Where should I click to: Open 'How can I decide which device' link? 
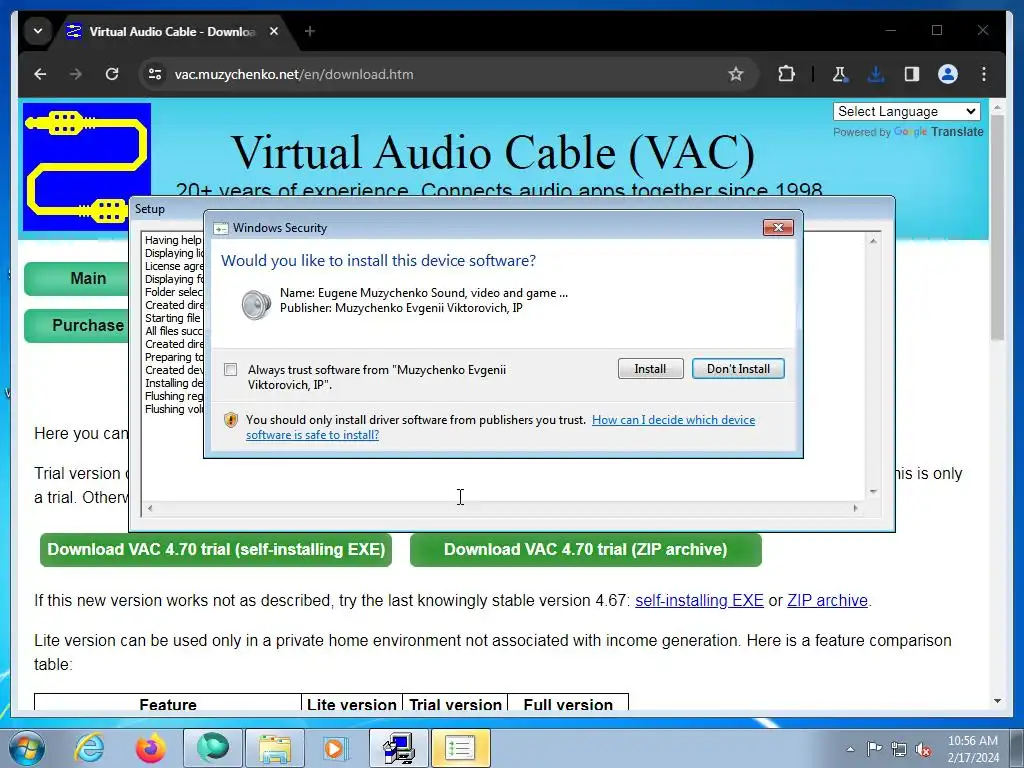pyautogui.click(x=673, y=420)
